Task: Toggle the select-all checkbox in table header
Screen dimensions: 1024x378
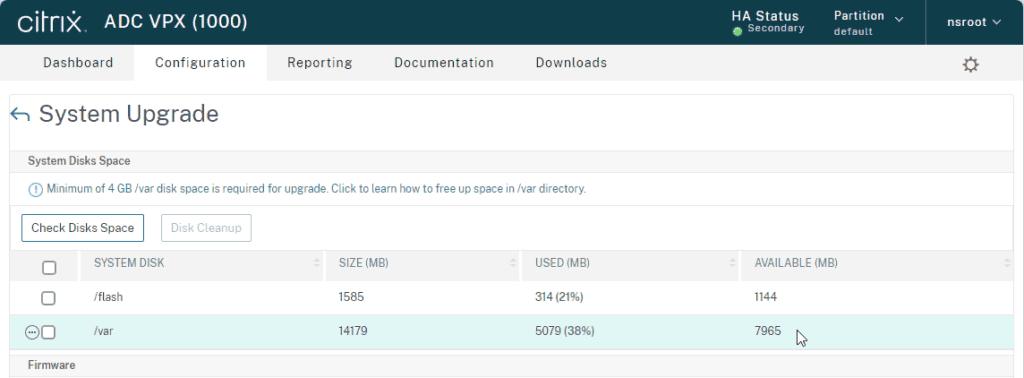Action: point(49,268)
